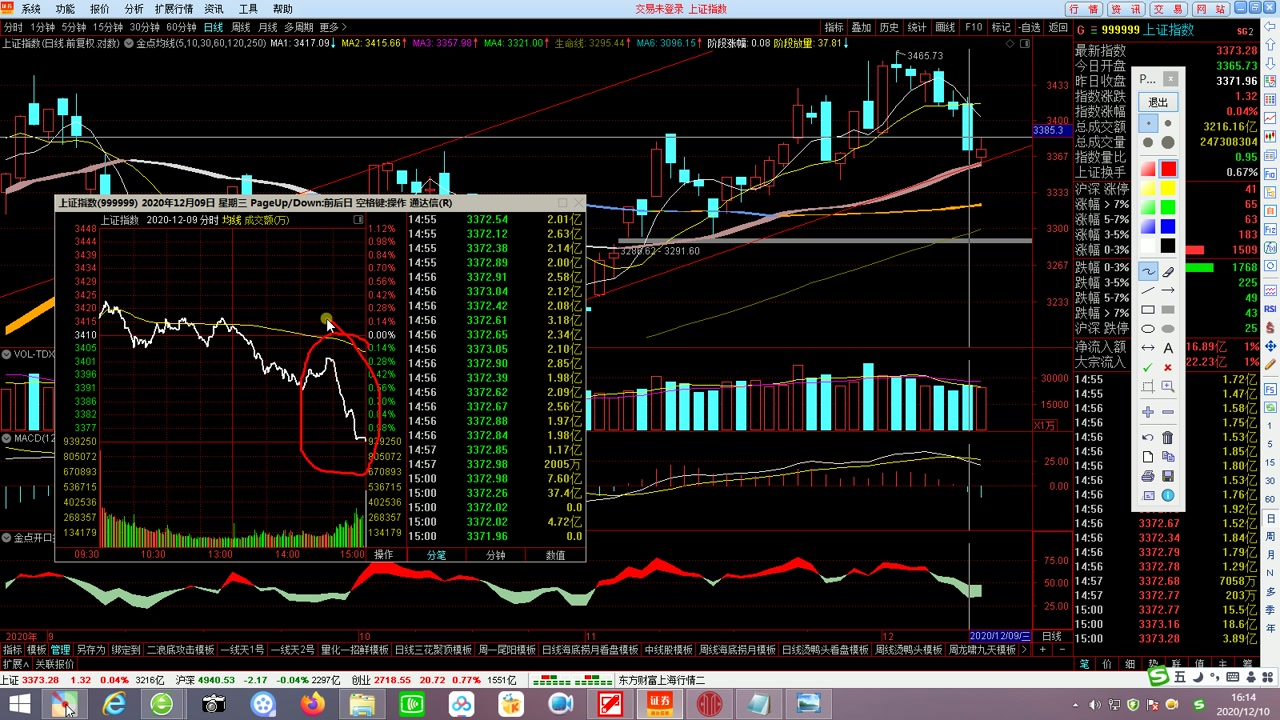
Task: Select the freehand curve drawing tool
Action: click(1148, 272)
